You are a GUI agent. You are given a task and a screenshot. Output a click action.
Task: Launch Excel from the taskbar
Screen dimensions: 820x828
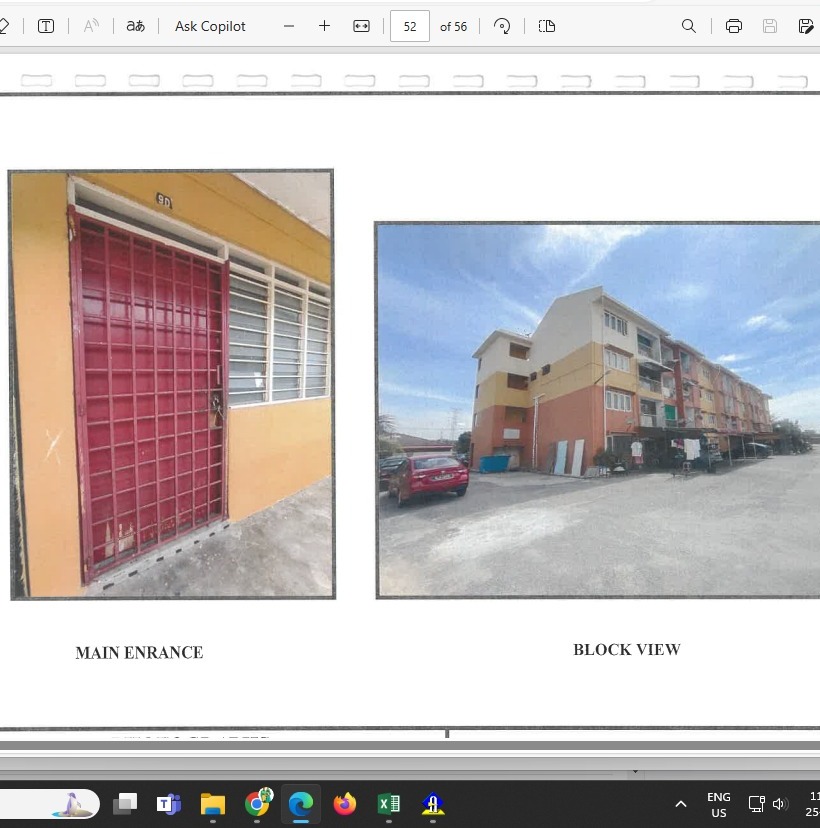click(389, 803)
